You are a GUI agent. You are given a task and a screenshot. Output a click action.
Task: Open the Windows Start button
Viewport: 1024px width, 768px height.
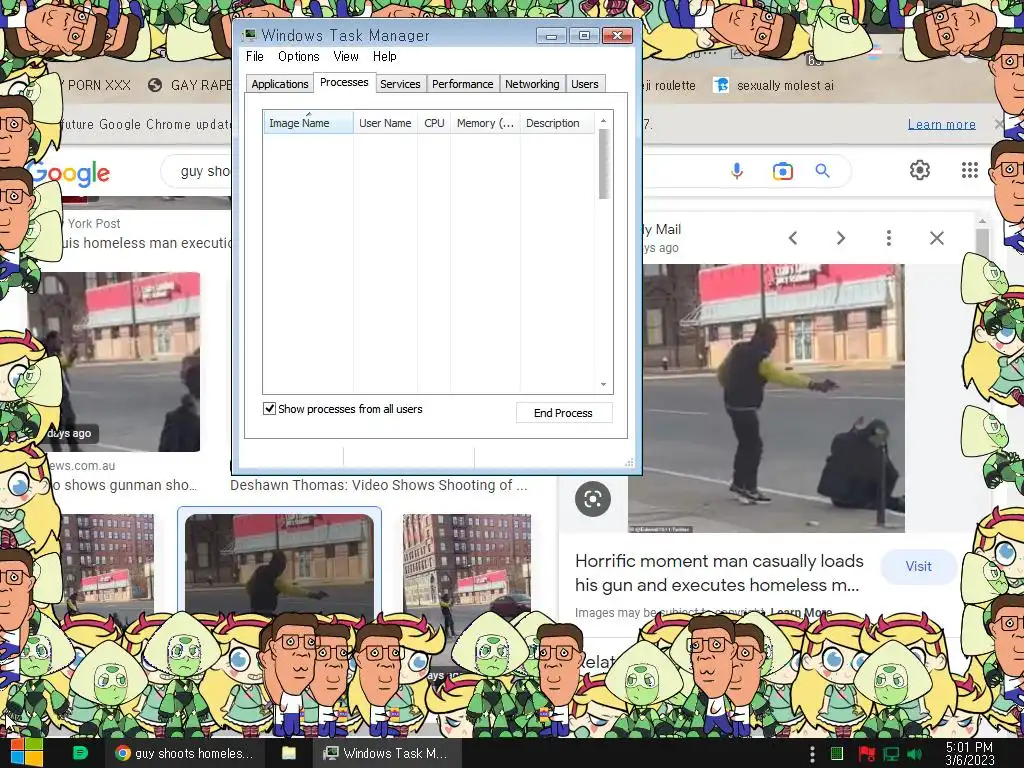coord(26,753)
